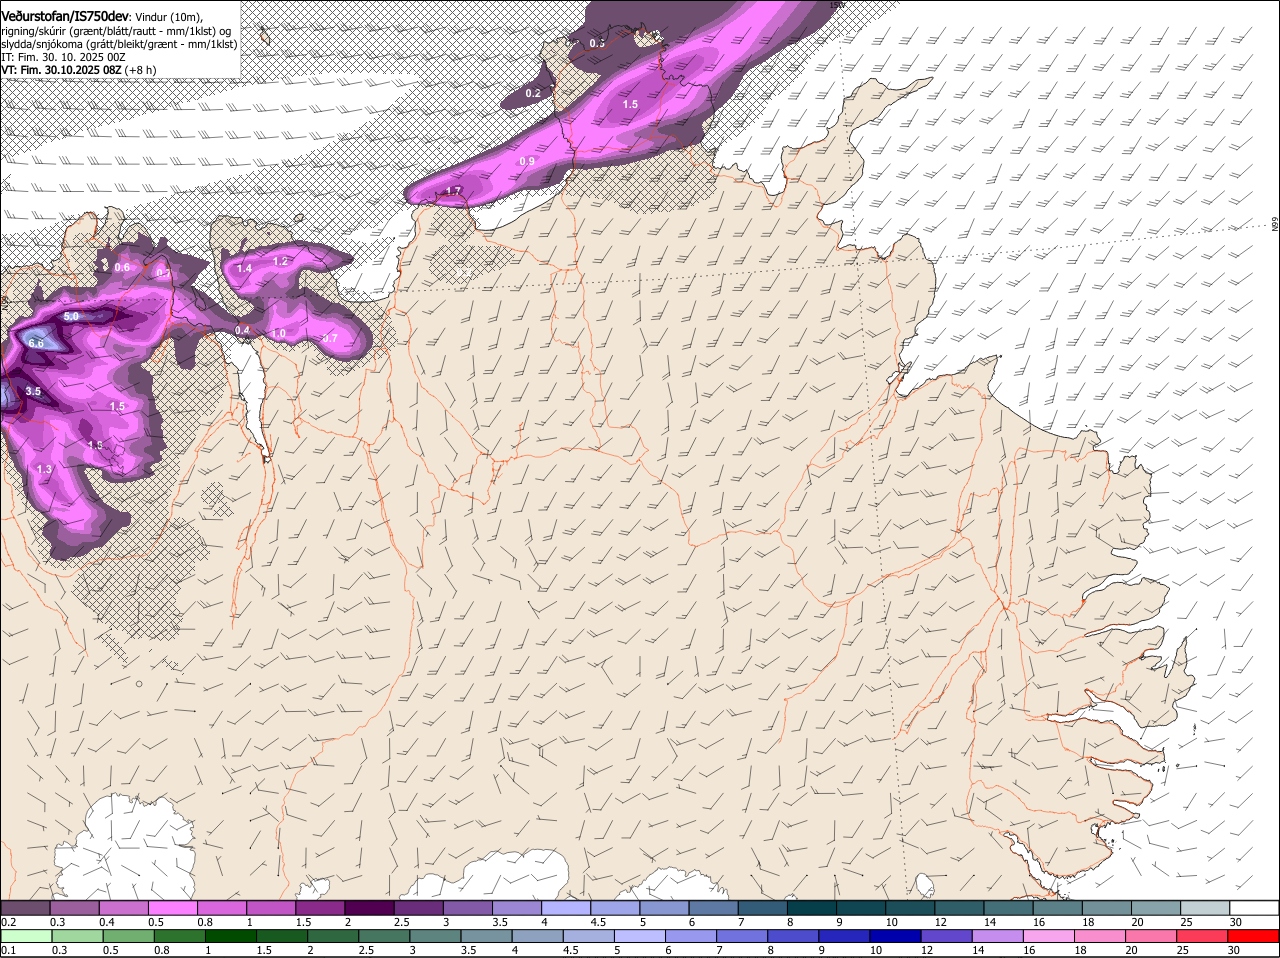Screen dimensions: 1280x958
Task: Select the darkest green legend swatch between 1 and 1.5
Action: [229, 936]
